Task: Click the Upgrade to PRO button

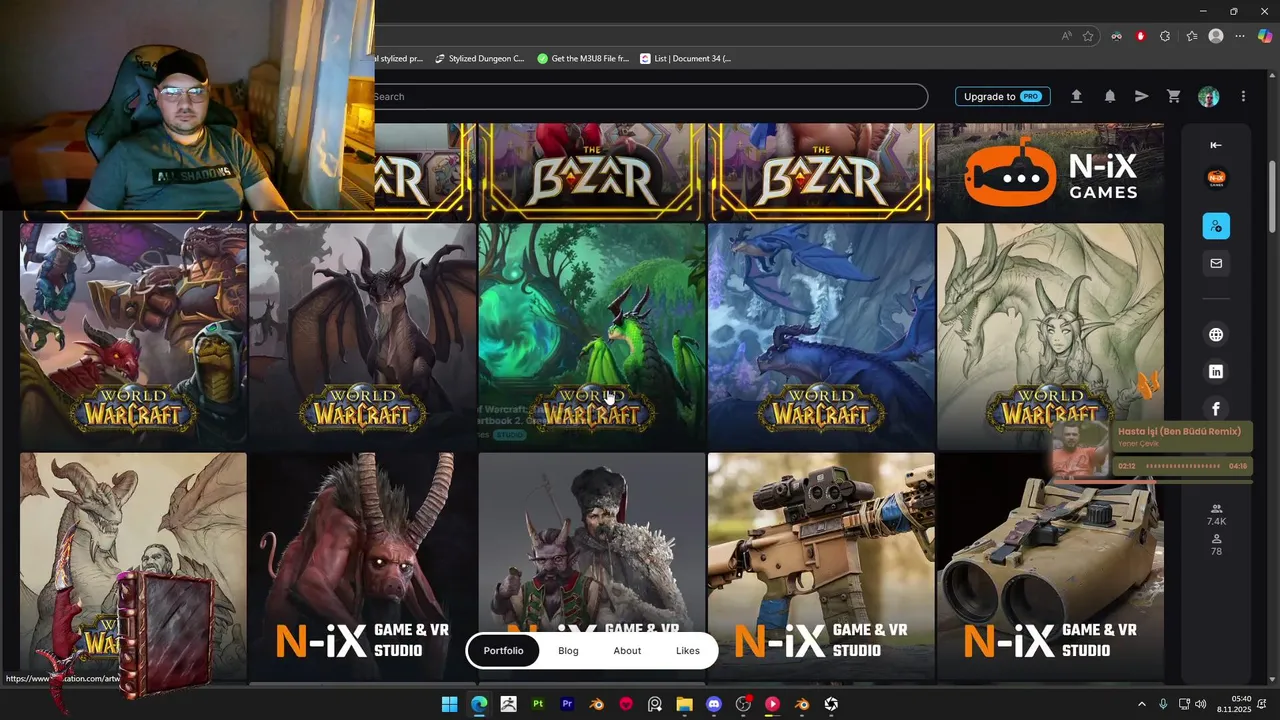Action: pos(1002,96)
